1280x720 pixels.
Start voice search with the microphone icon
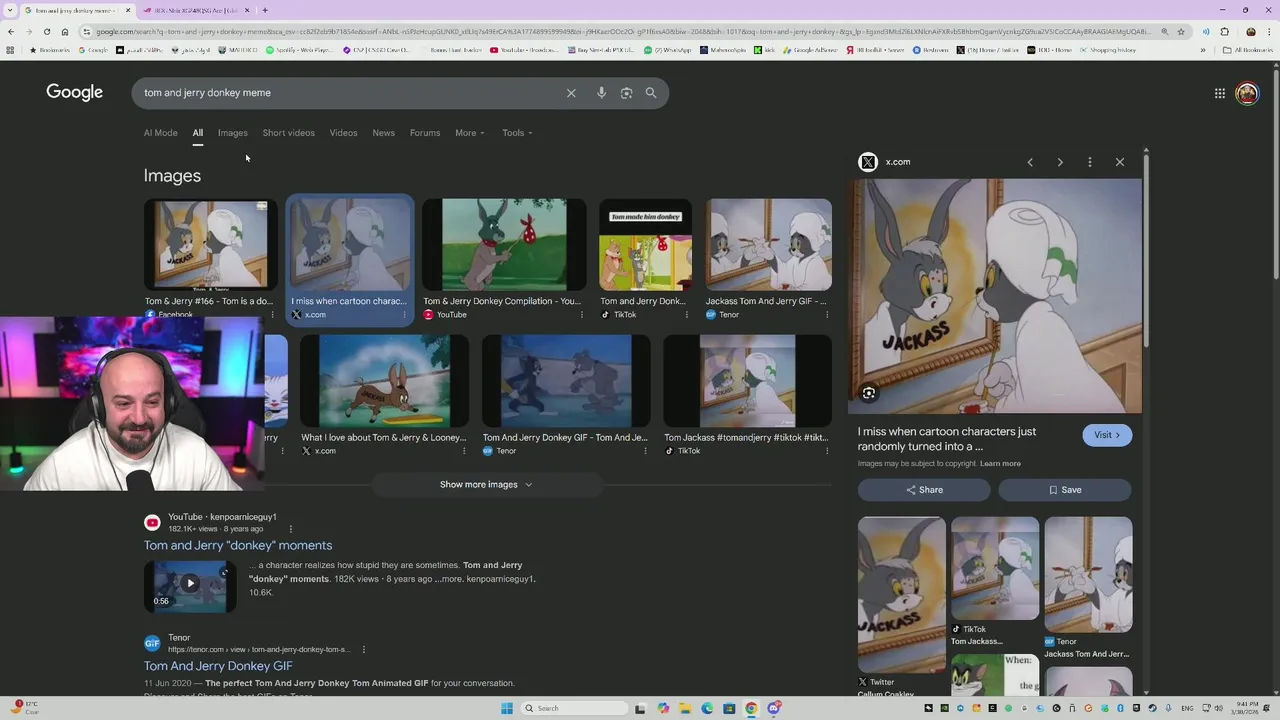pyautogui.click(x=601, y=93)
